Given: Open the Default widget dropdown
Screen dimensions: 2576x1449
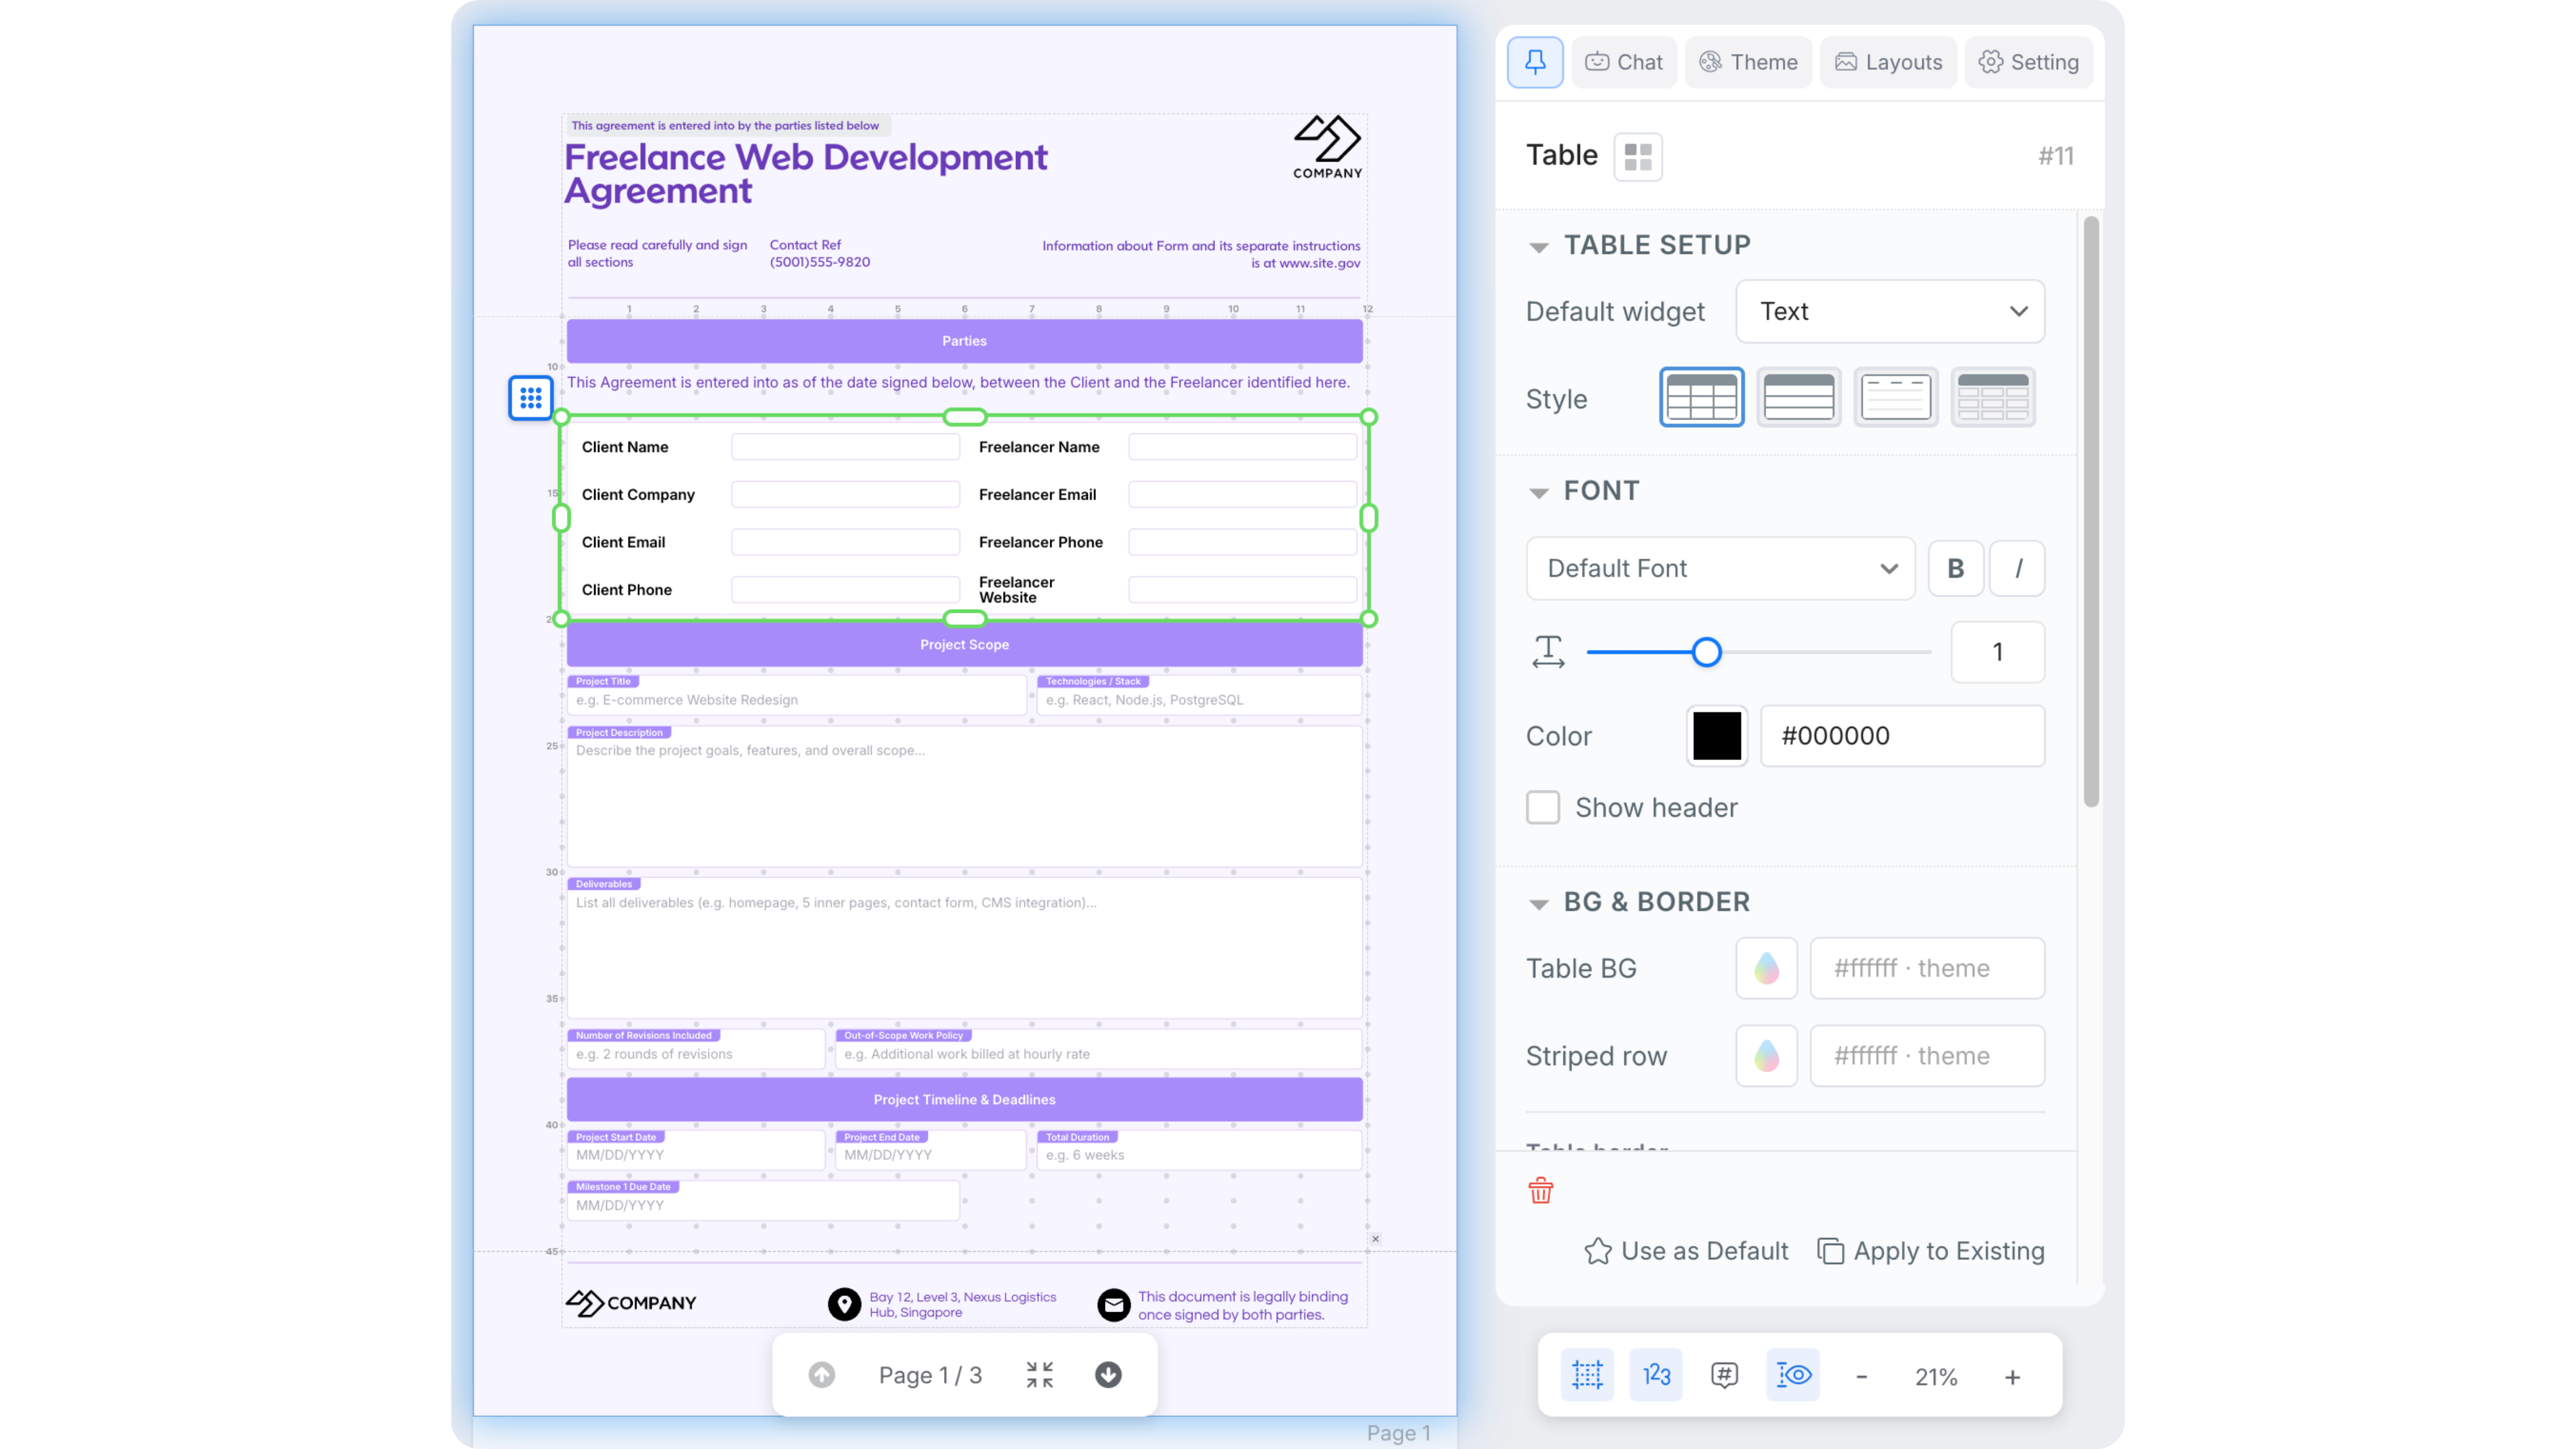Looking at the screenshot, I should click(x=1890, y=311).
